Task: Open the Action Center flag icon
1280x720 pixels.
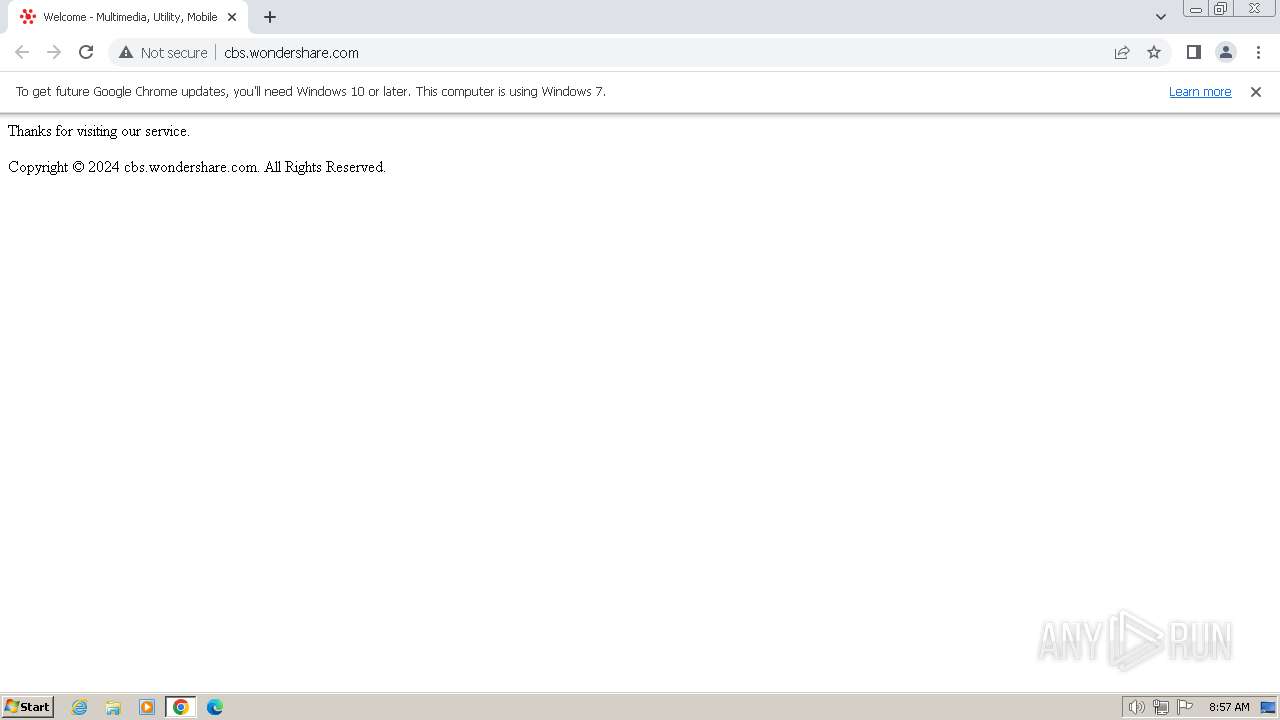Action: click(x=1185, y=707)
